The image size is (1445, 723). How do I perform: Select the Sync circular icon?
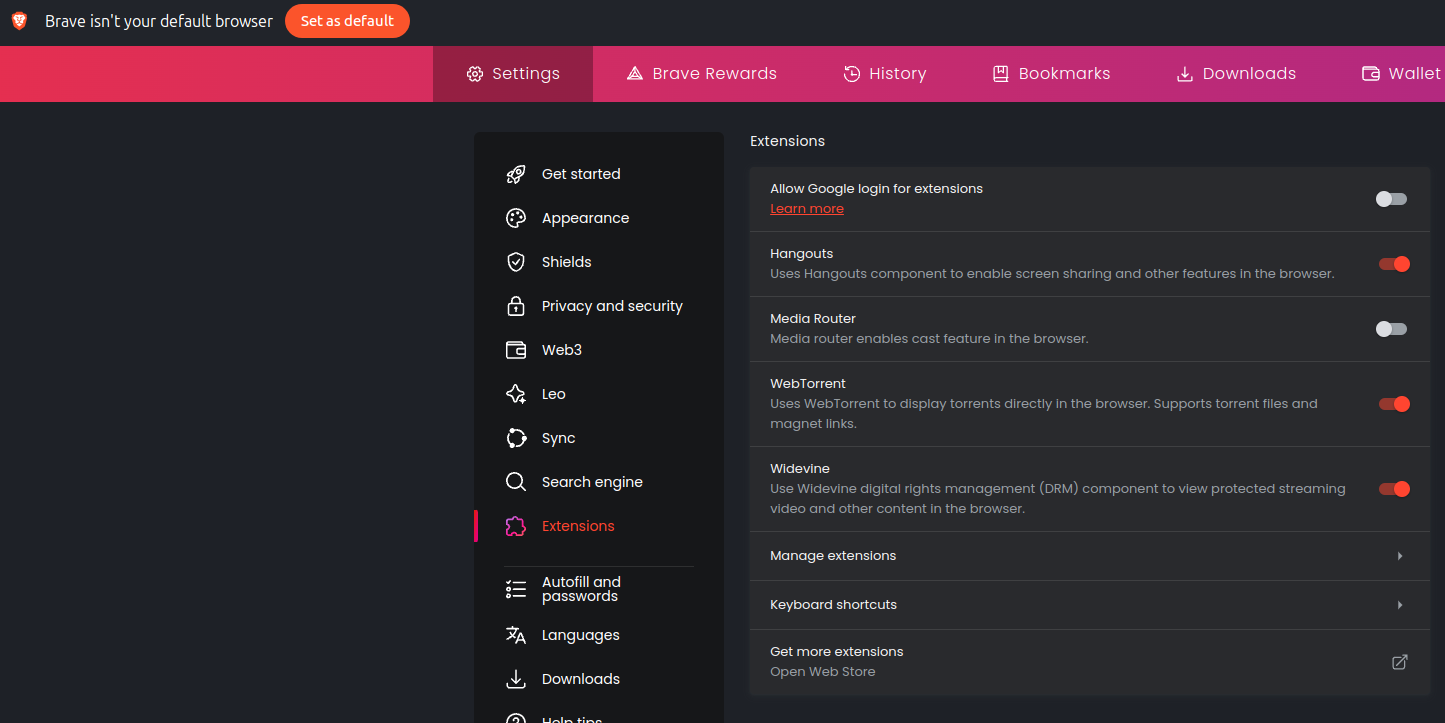pos(516,438)
